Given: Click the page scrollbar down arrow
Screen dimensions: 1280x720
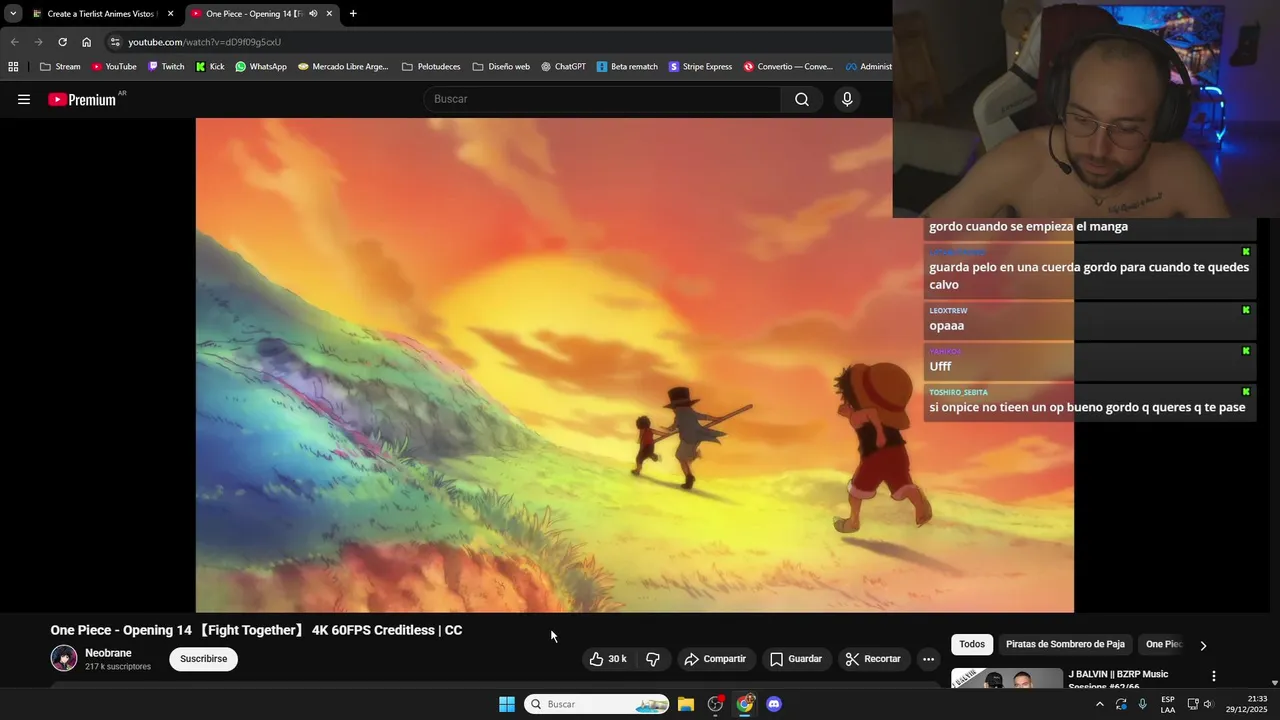Looking at the screenshot, I should (x=1274, y=683).
